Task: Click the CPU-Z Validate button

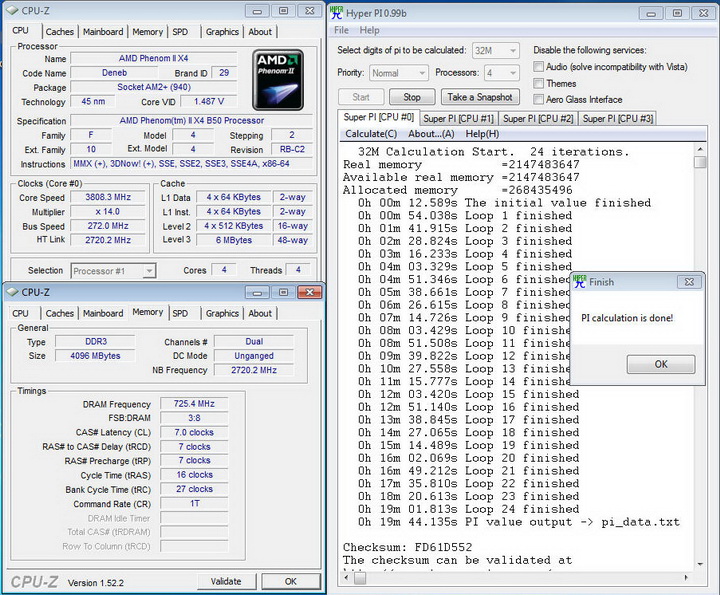Action: click(226, 581)
